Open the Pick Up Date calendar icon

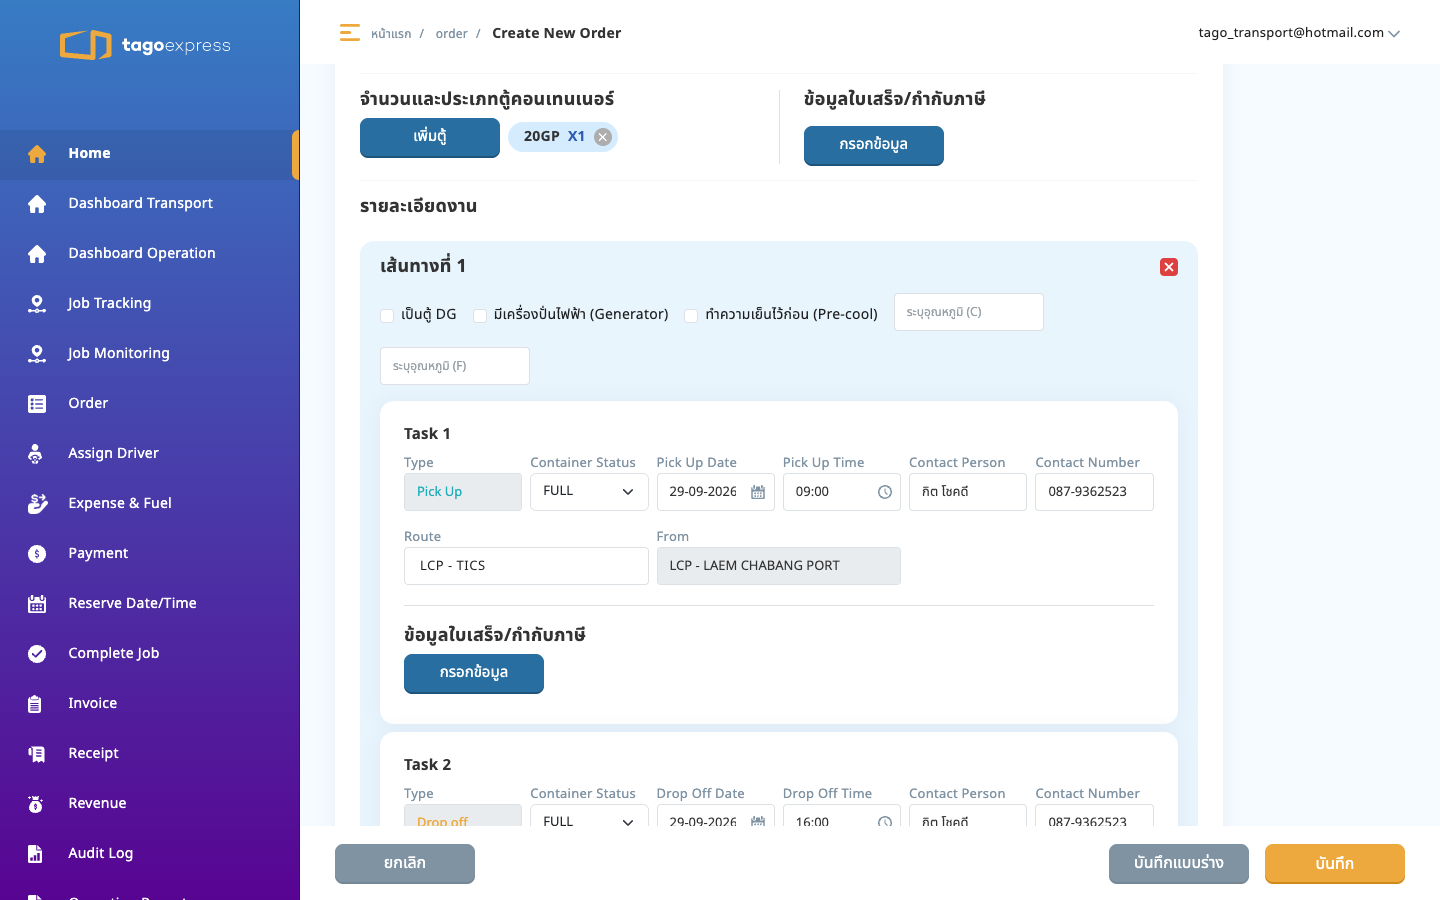click(x=758, y=492)
